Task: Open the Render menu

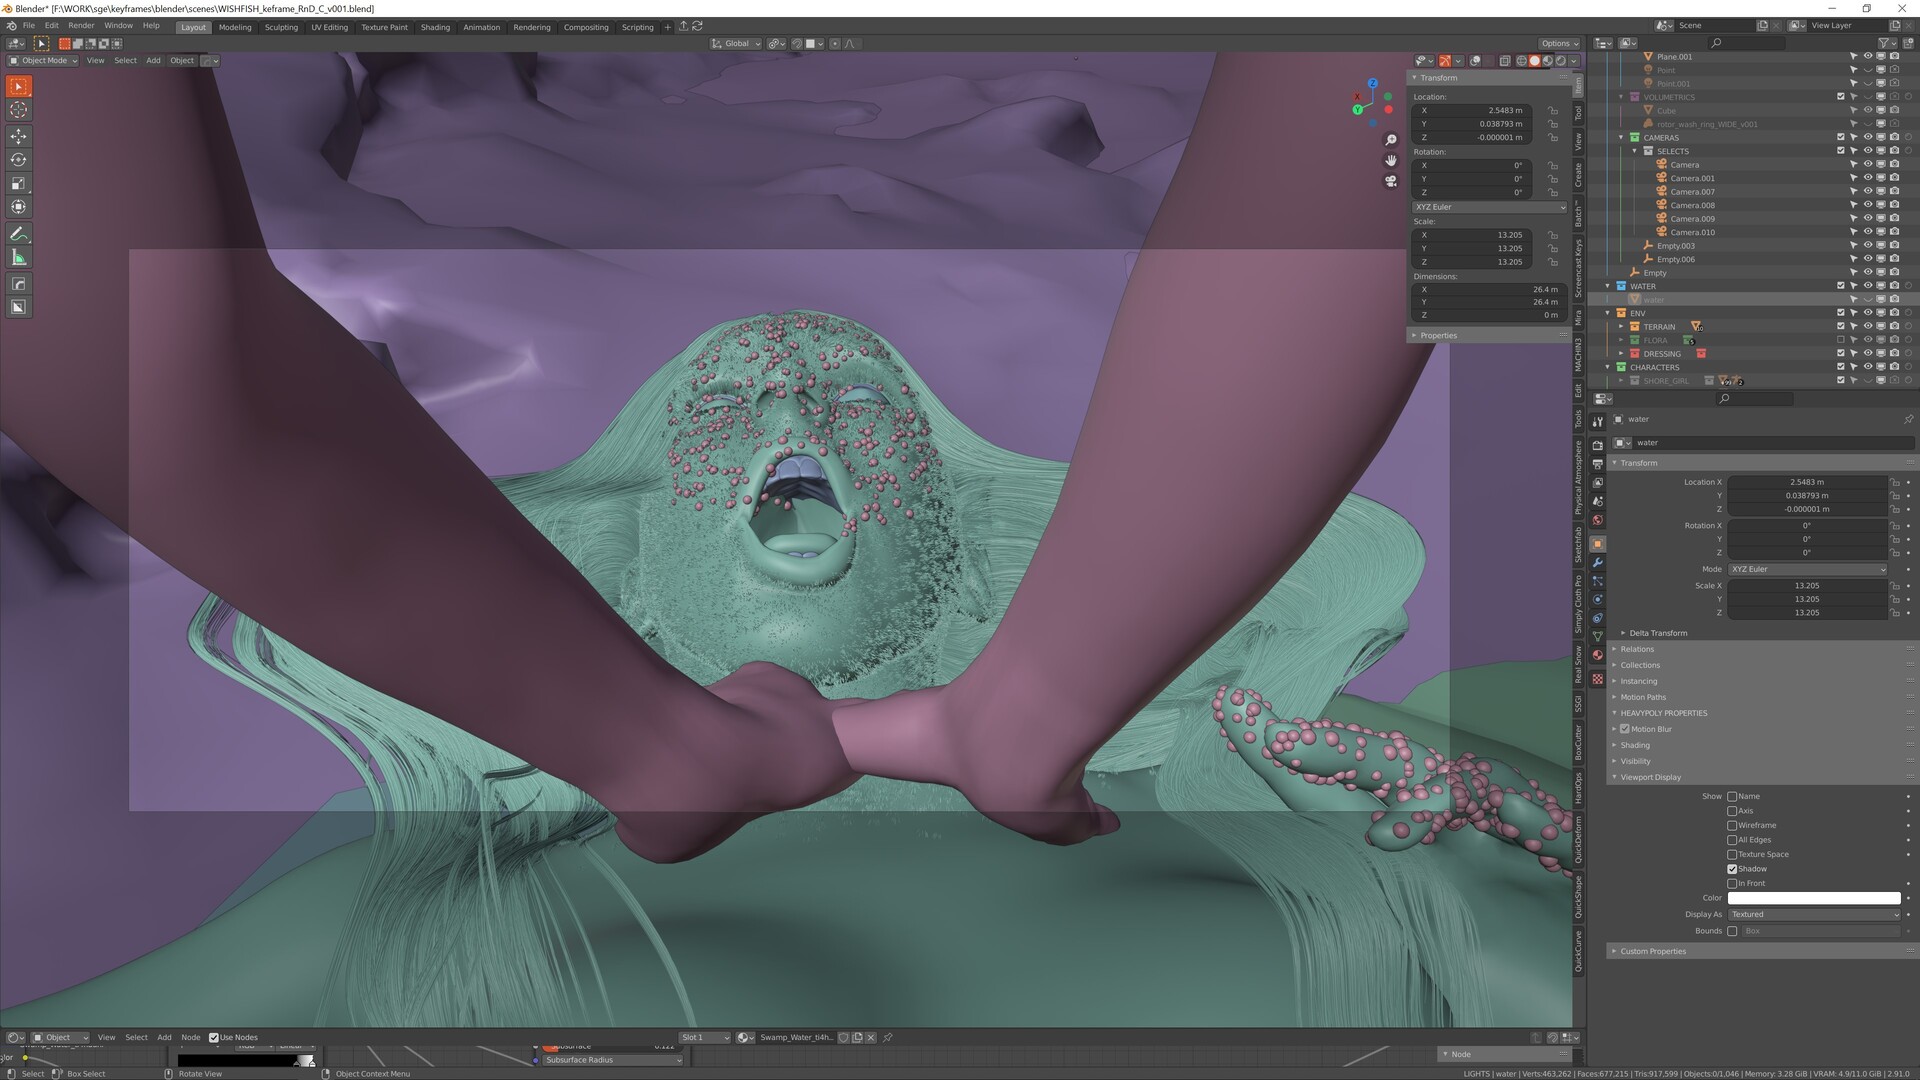Action: pos(81,26)
